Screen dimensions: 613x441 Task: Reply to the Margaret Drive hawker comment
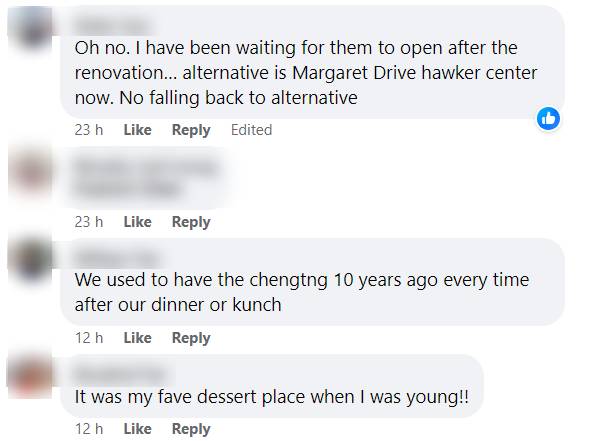[191, 130]
